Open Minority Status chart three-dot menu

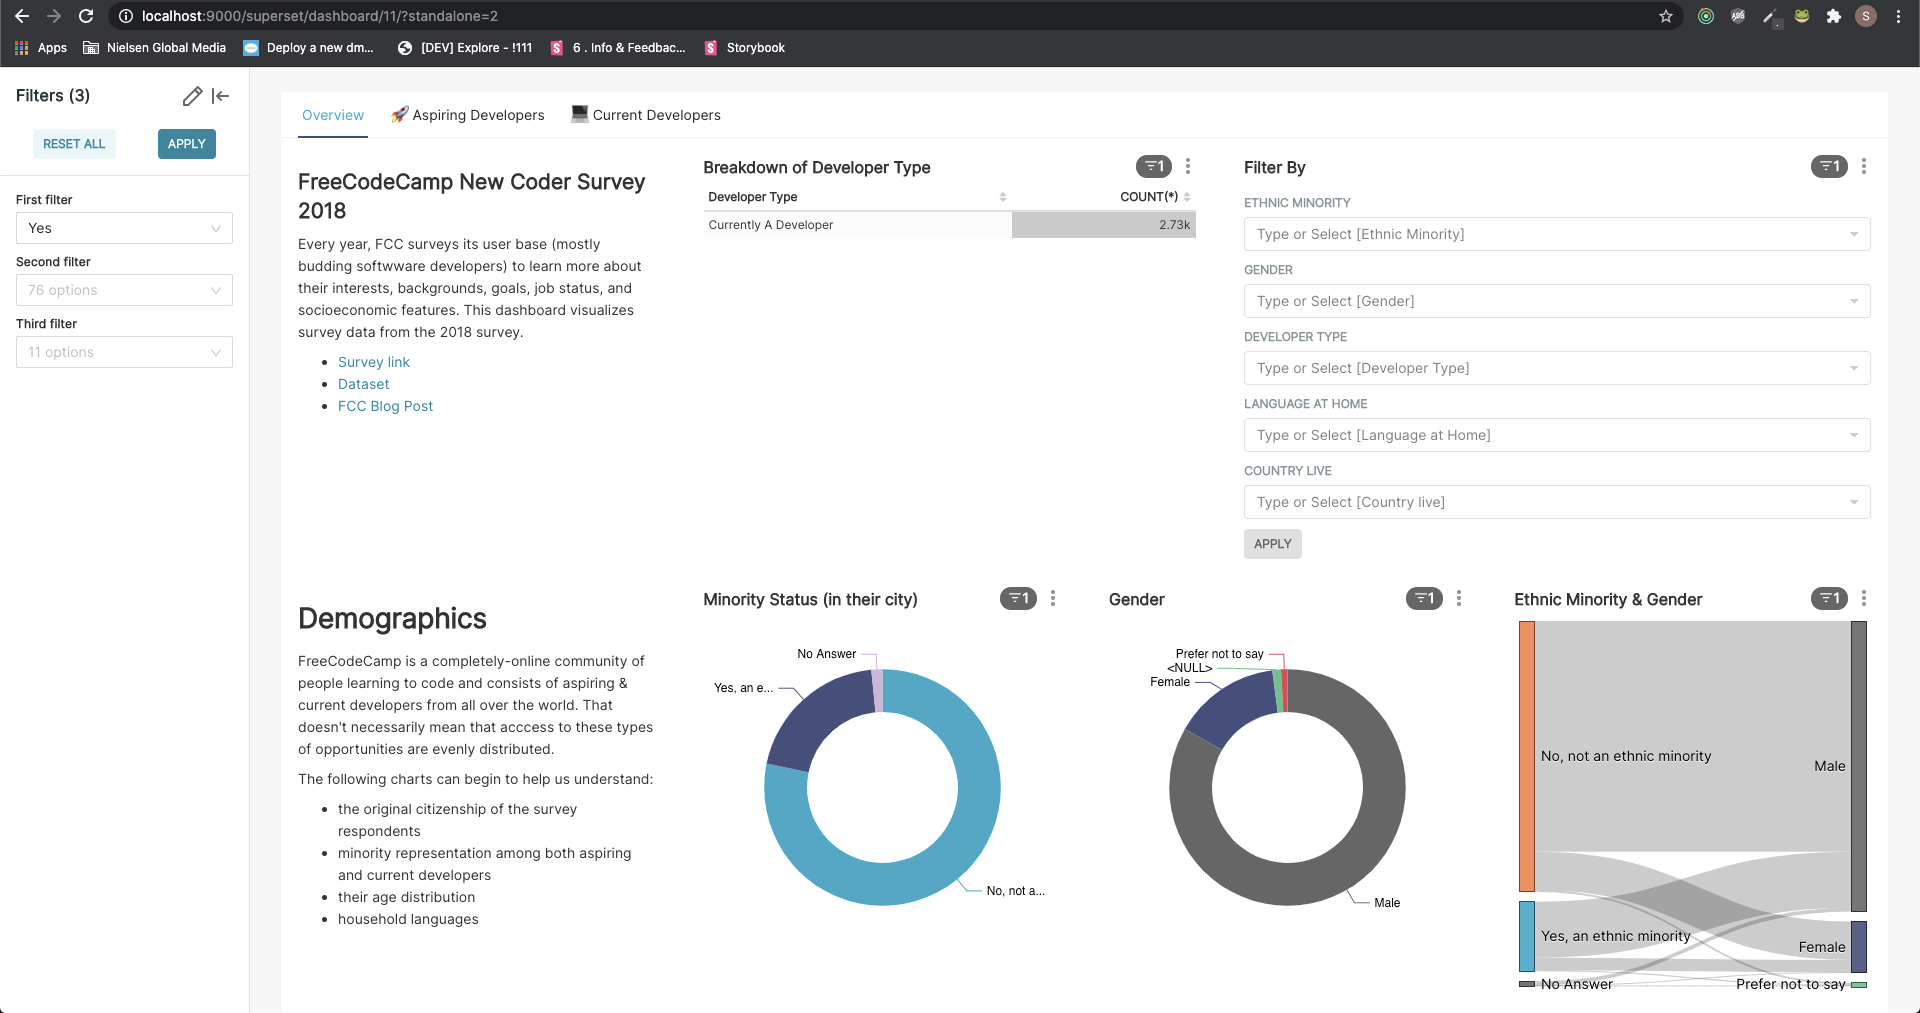1053,599
